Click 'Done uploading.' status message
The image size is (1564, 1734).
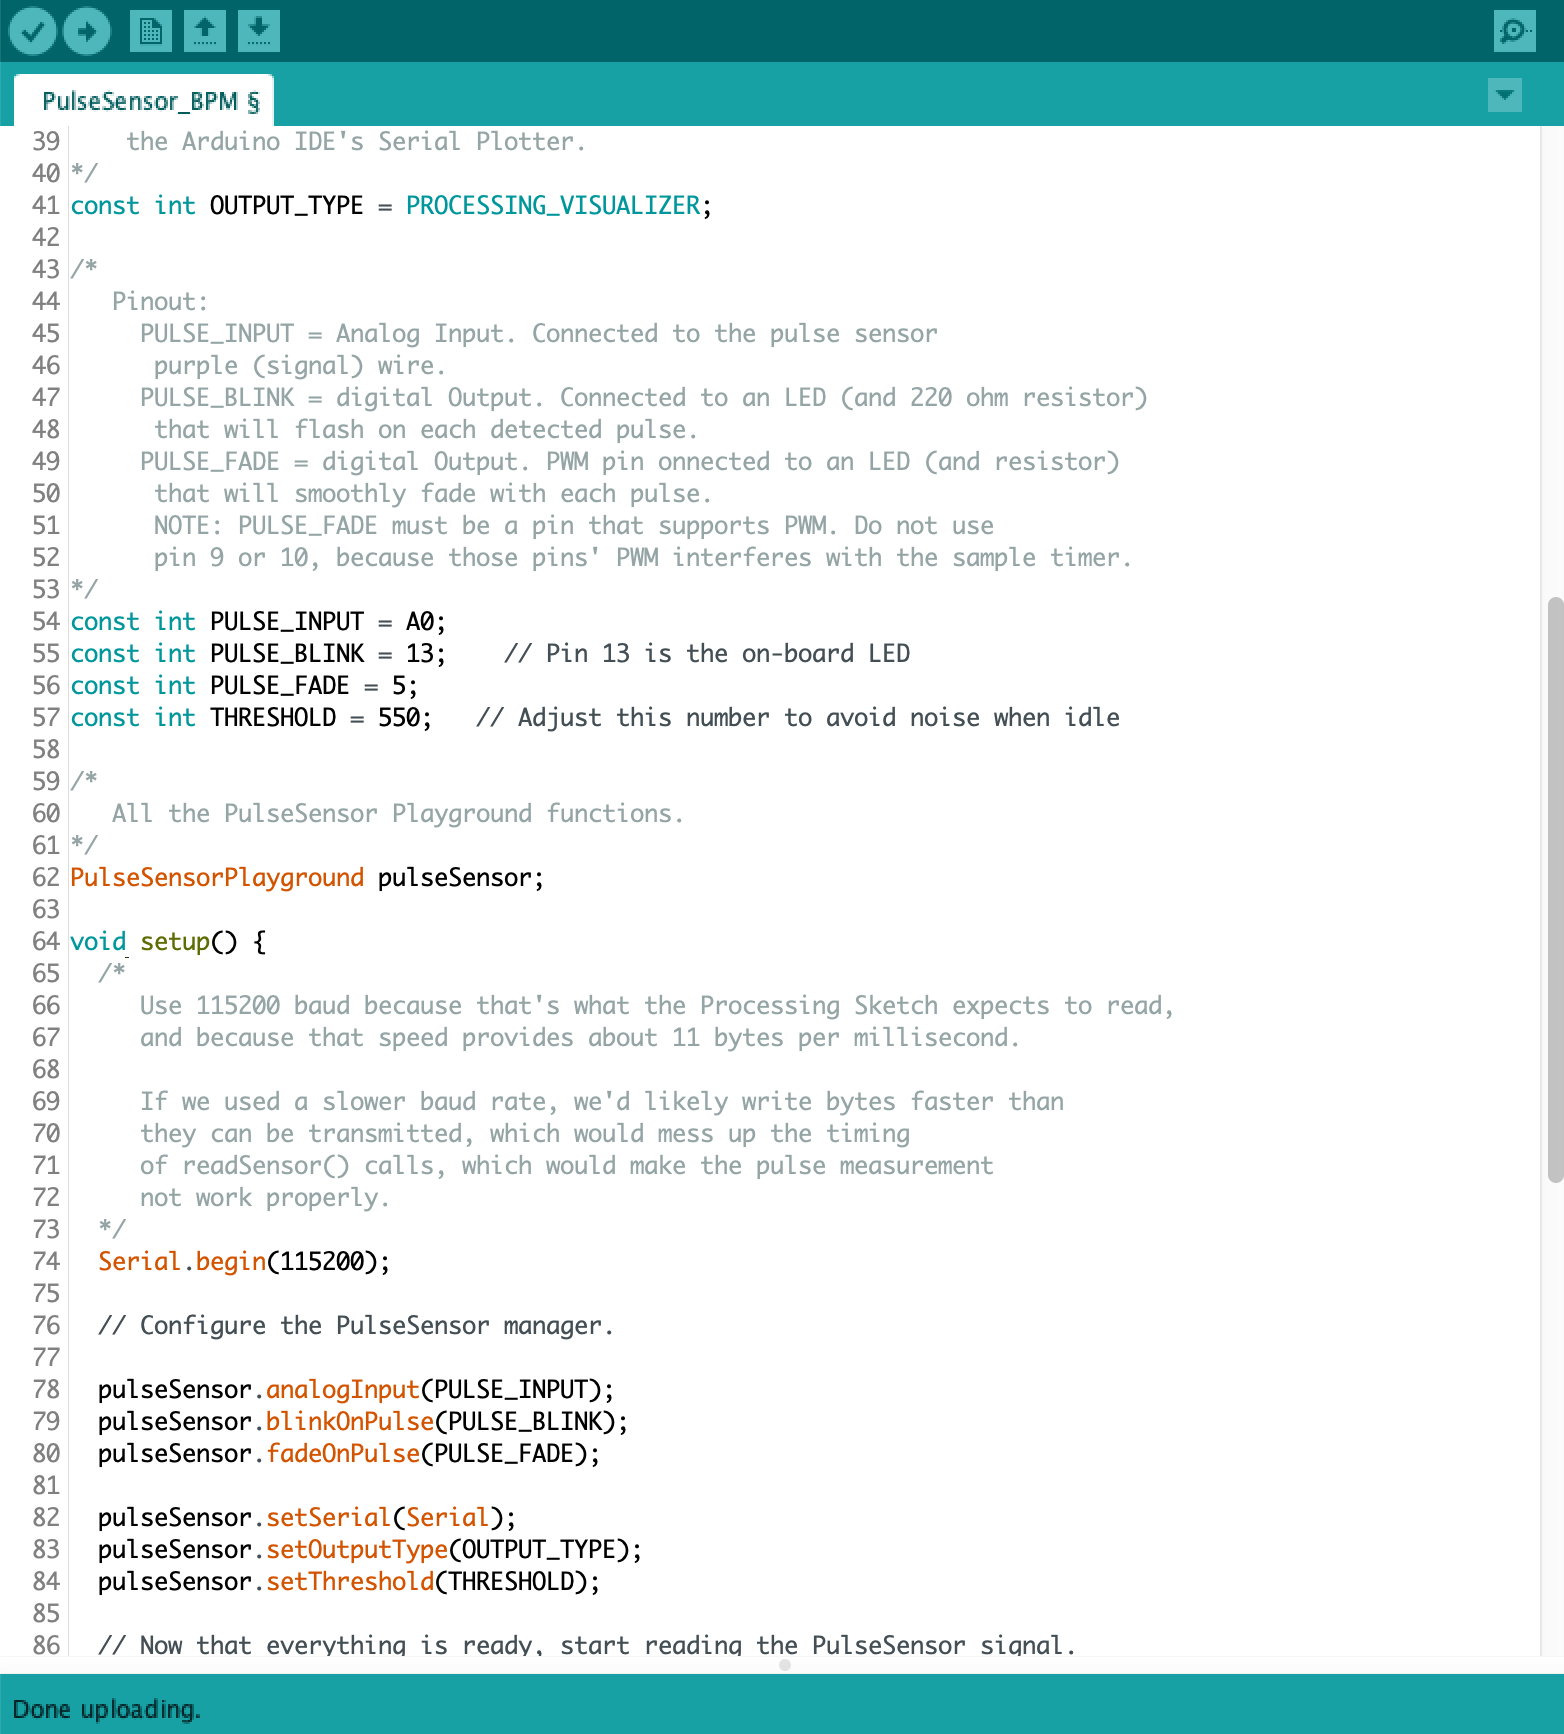coord(107,1709)
